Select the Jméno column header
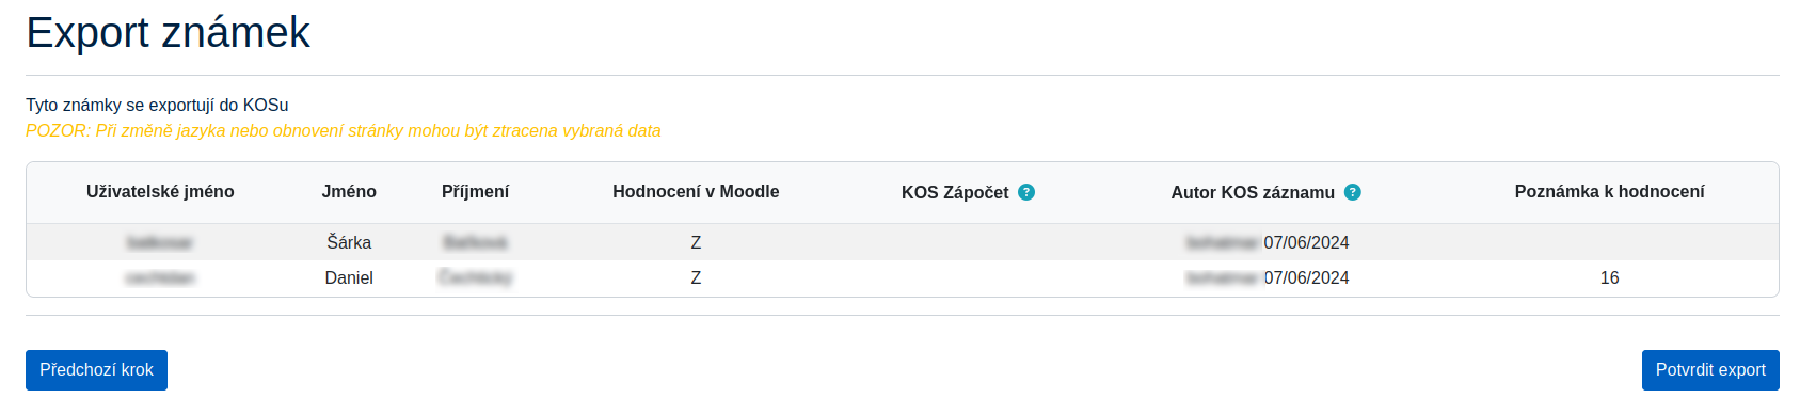 point(349,192)
